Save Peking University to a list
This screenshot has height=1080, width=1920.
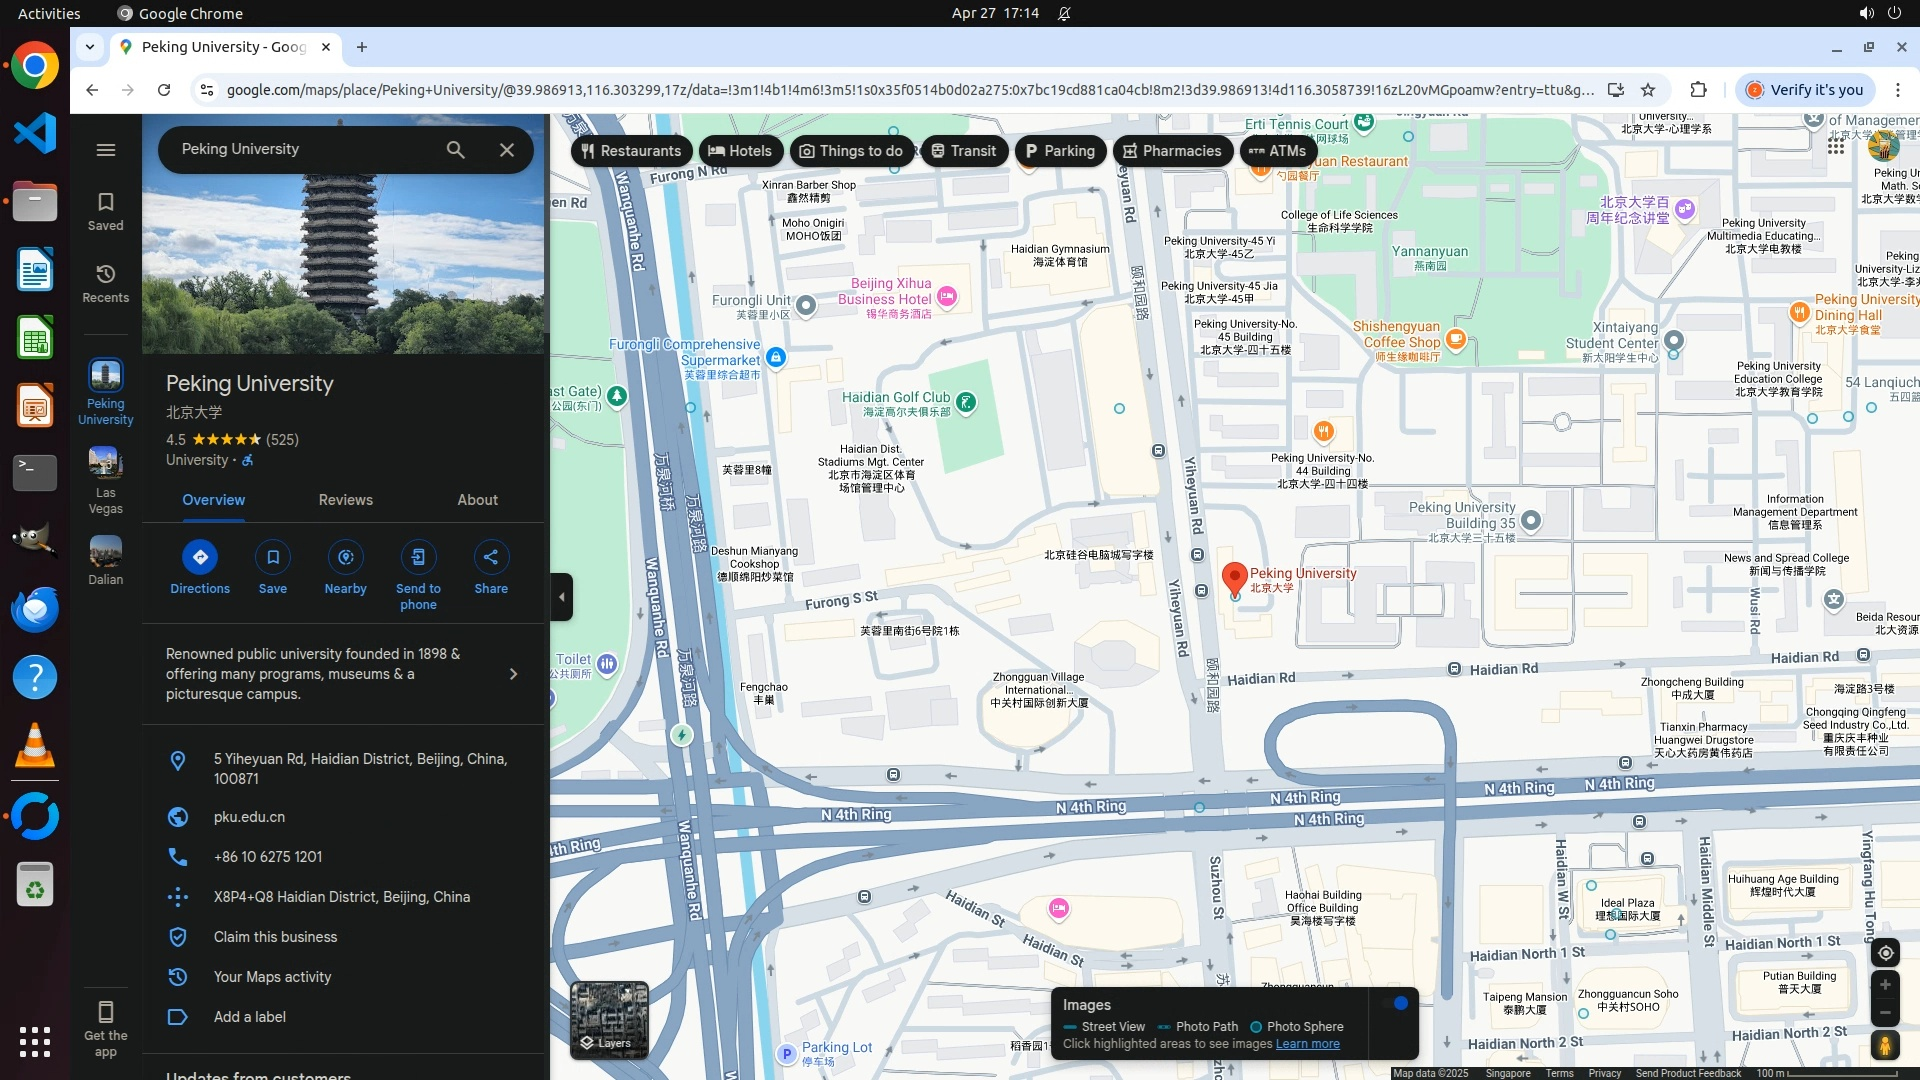(272, 557)
